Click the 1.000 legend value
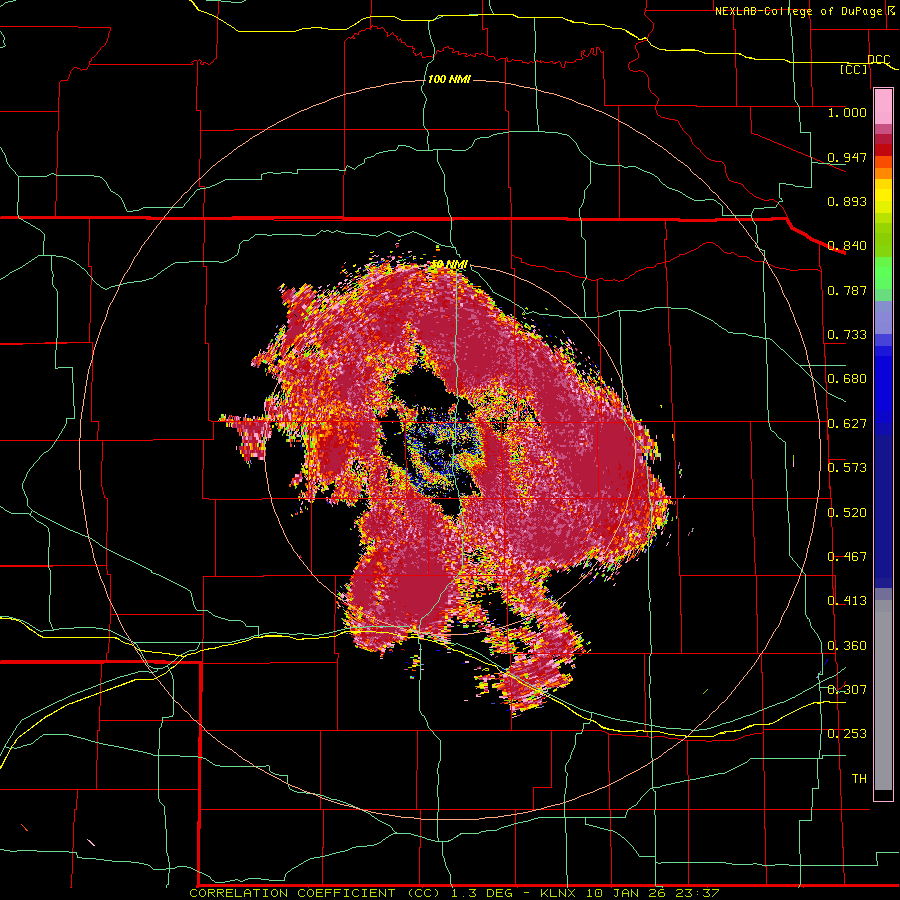Screen dimensions: 900x900 847,112
